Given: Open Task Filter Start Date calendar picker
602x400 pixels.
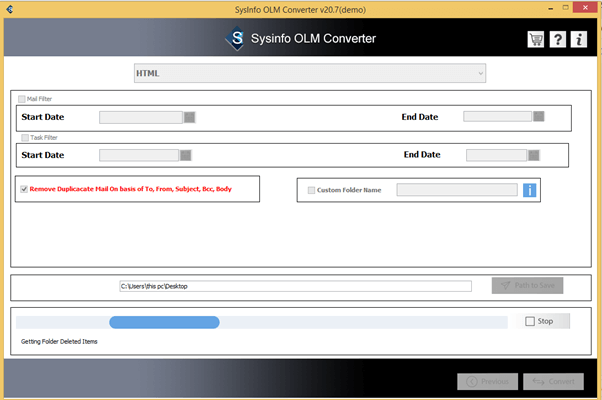Looking at the screenshot, I should coord(186,155).
